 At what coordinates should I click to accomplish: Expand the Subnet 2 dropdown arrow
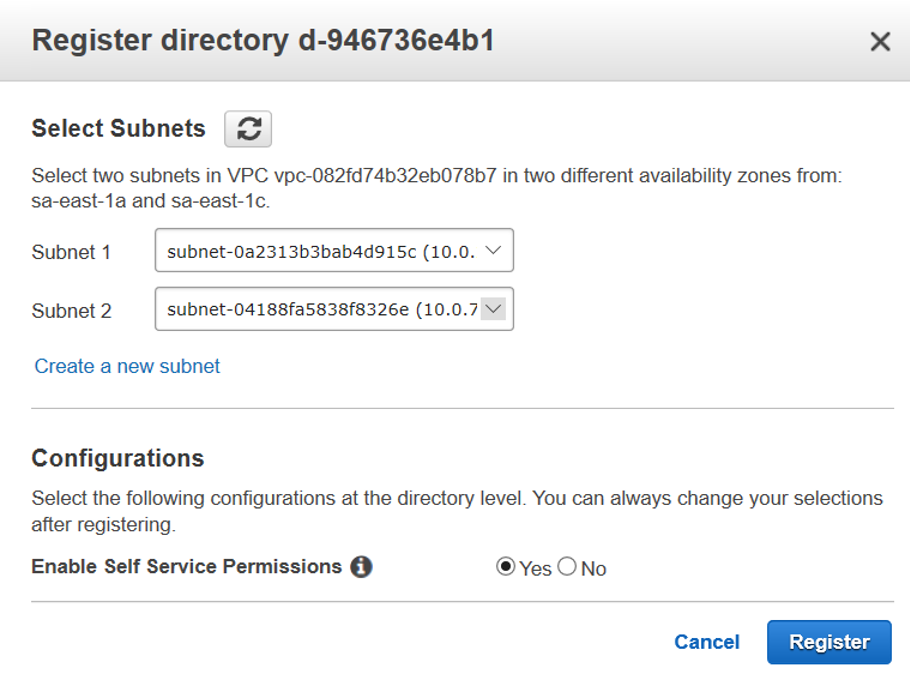tap(492, 310)
